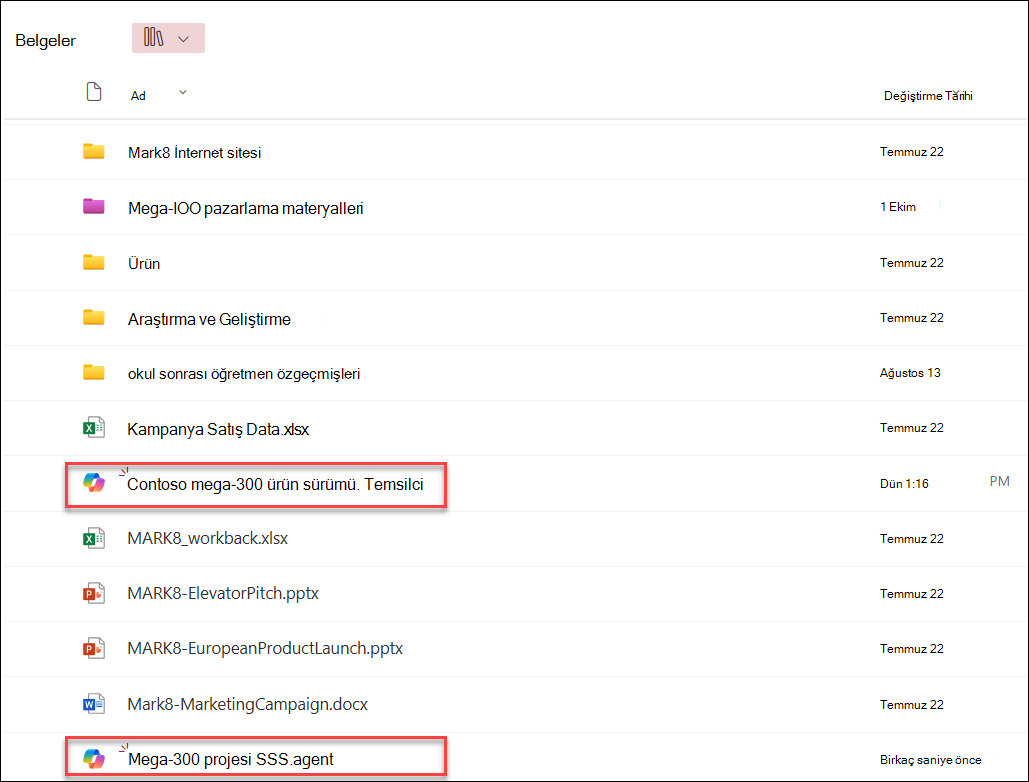Open the library view switcher dropdown
The width and height of the screenshot is (1029, 782).
168,38
